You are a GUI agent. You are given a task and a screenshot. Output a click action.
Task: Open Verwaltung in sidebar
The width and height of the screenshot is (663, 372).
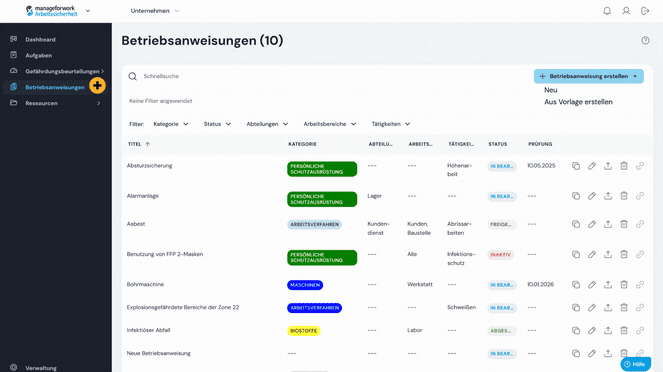coord(41,368)
